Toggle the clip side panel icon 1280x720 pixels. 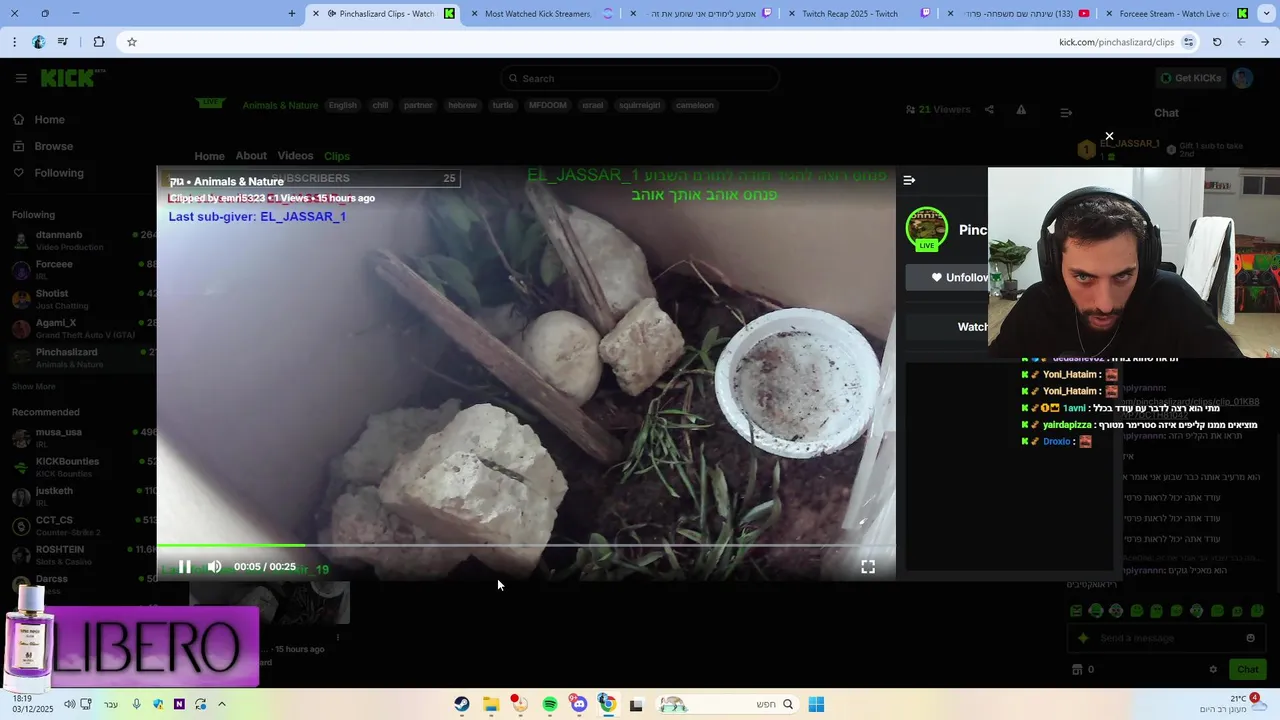(909, 180)
